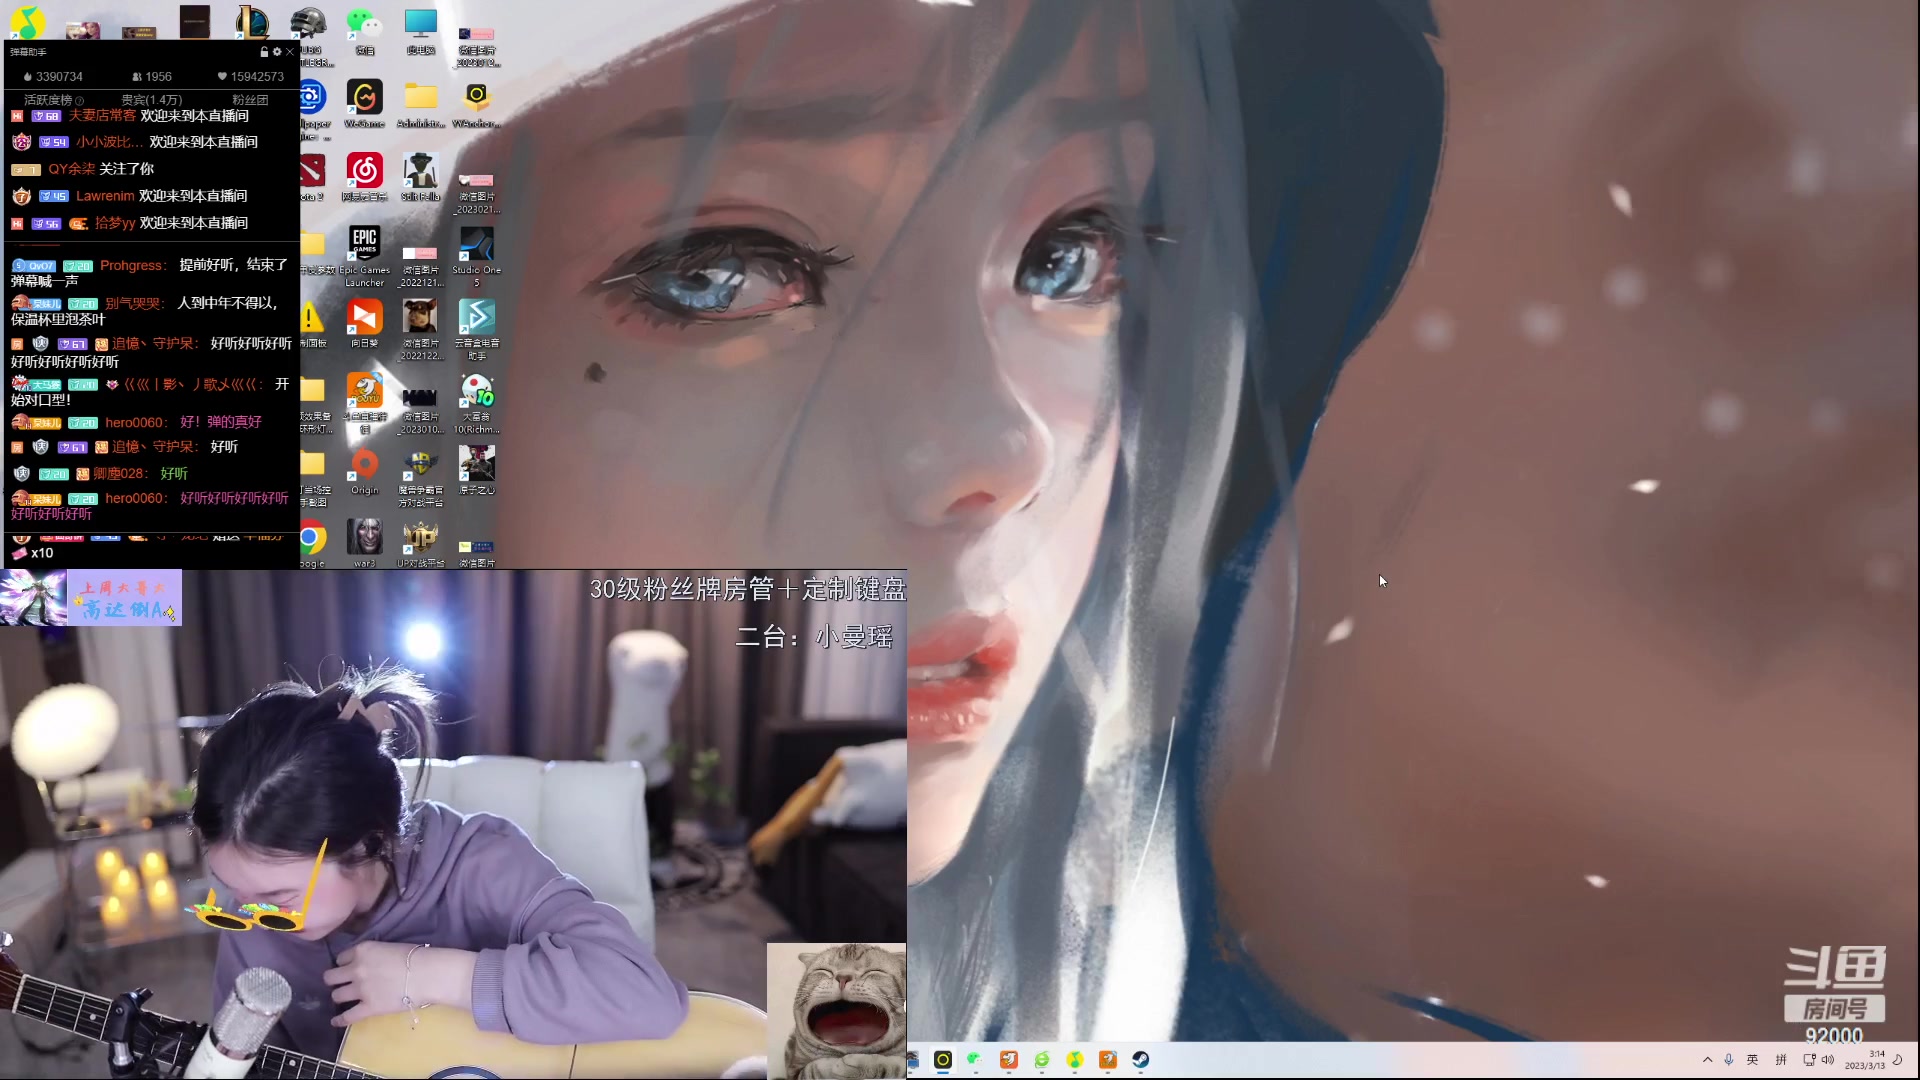This screenshot has height=1080, width=1920.
Task: Open the 大富翁10 (Richman) game icon
Action: (x=477, y=403)
